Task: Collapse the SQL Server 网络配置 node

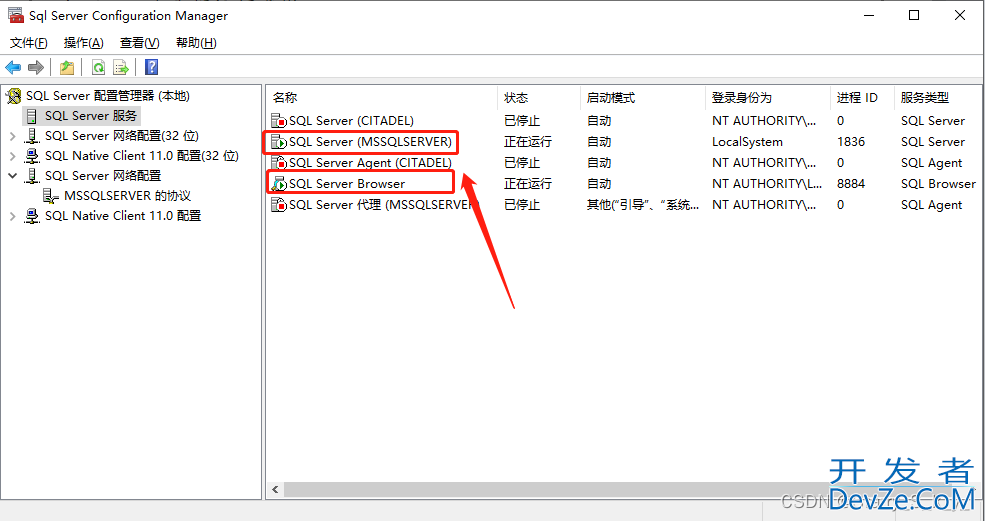Action: pos(12,176)
